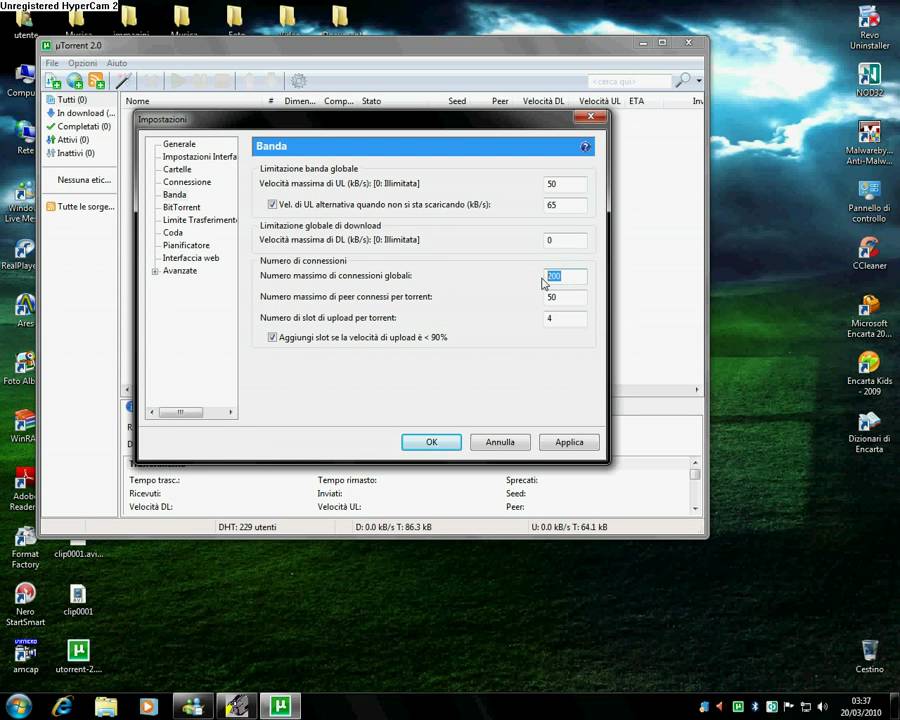The width and height of the screenshot is (900, 720).
Task: Click the blue help icon in Banda header
Action: click(x=585, y=146)
